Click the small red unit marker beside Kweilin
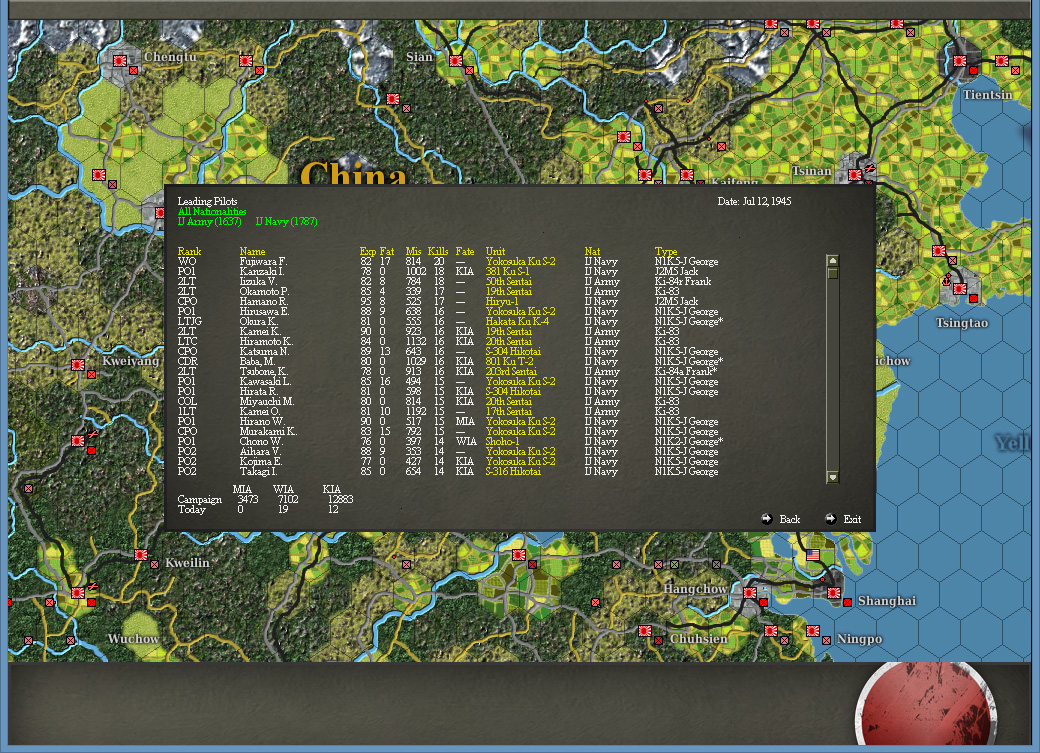 pos(155,565)
